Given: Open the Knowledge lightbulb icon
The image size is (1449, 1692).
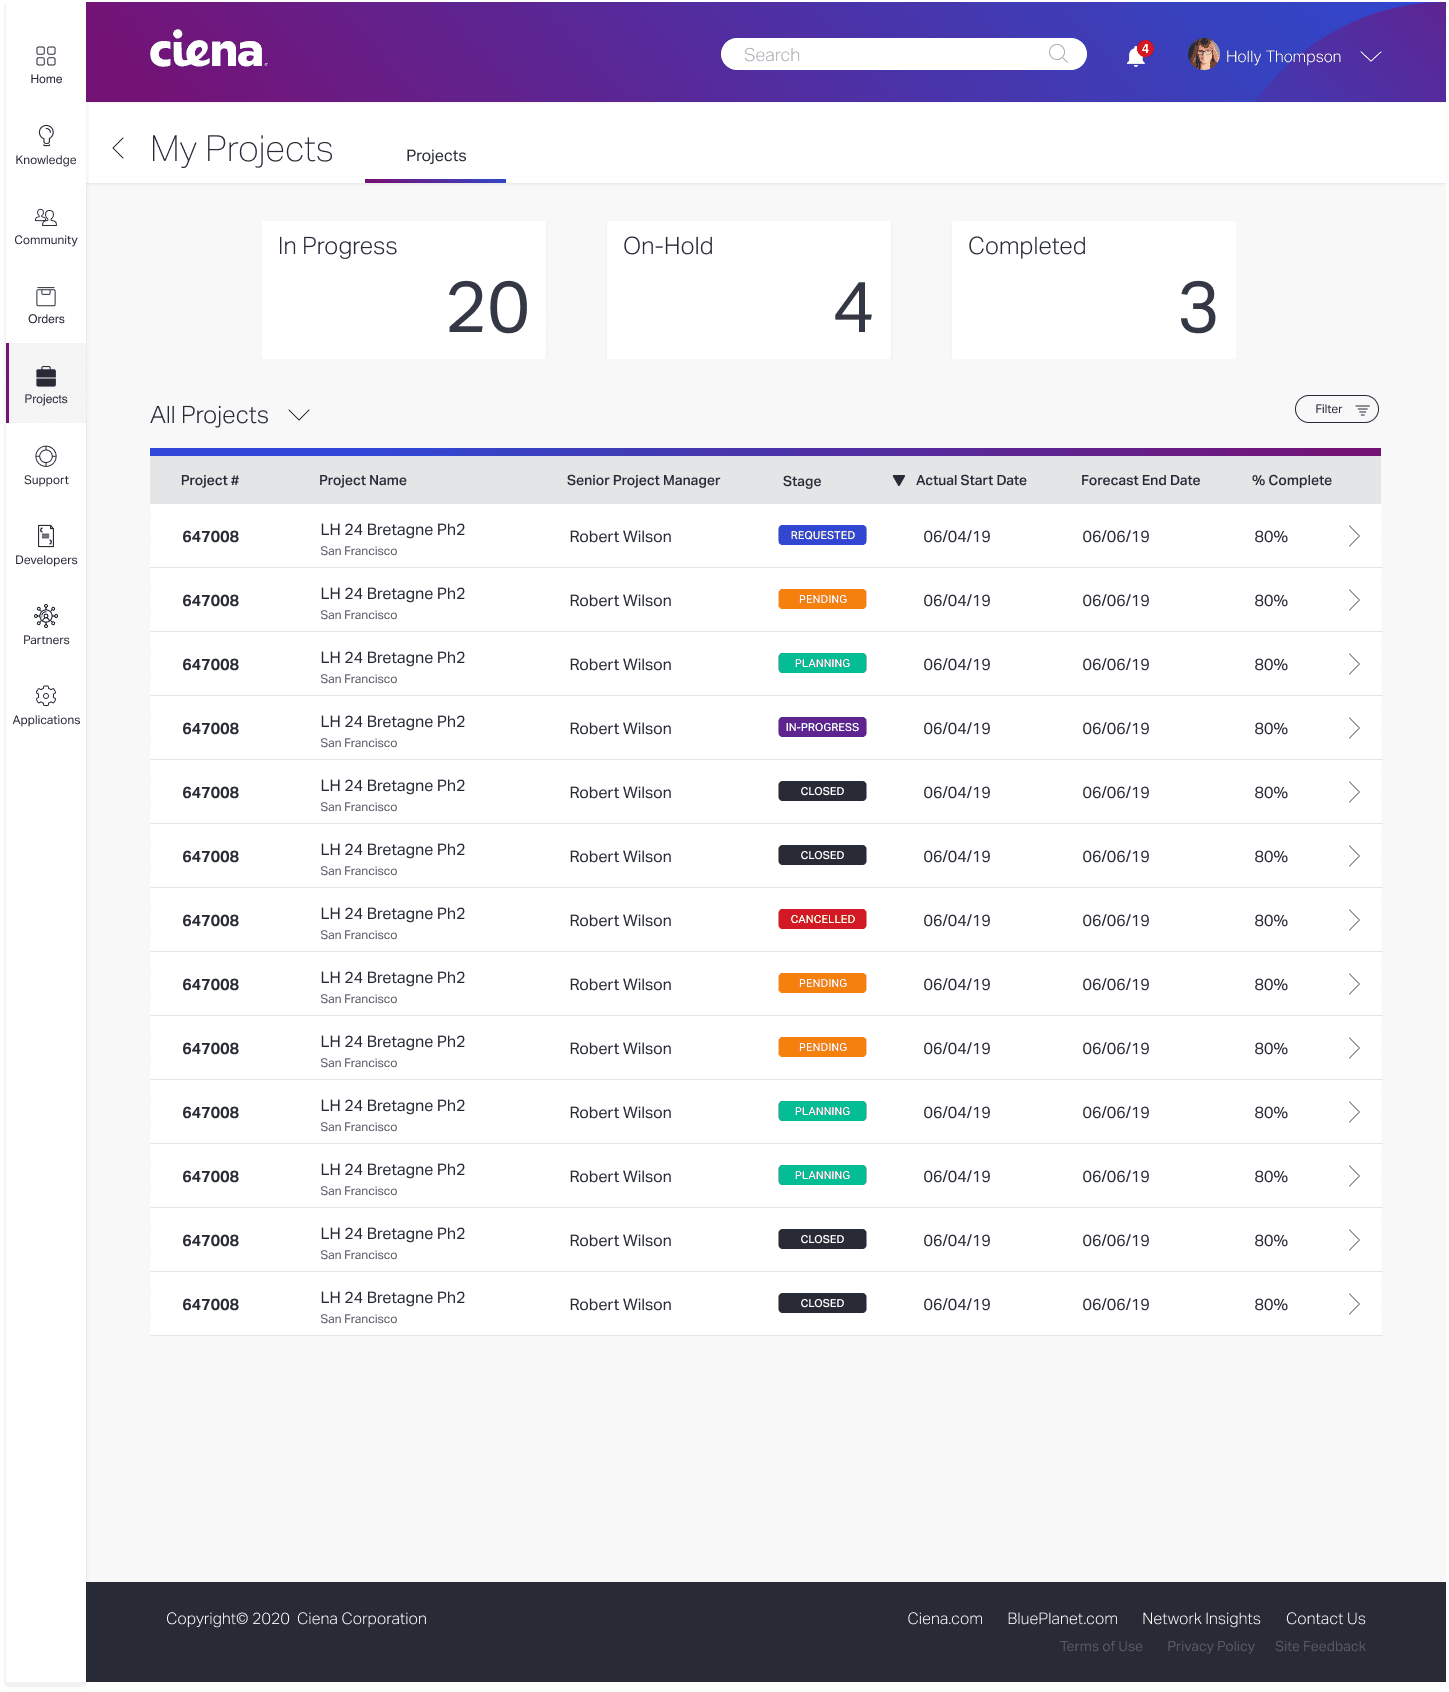Looking at the screenshot, I should point(46,135).
